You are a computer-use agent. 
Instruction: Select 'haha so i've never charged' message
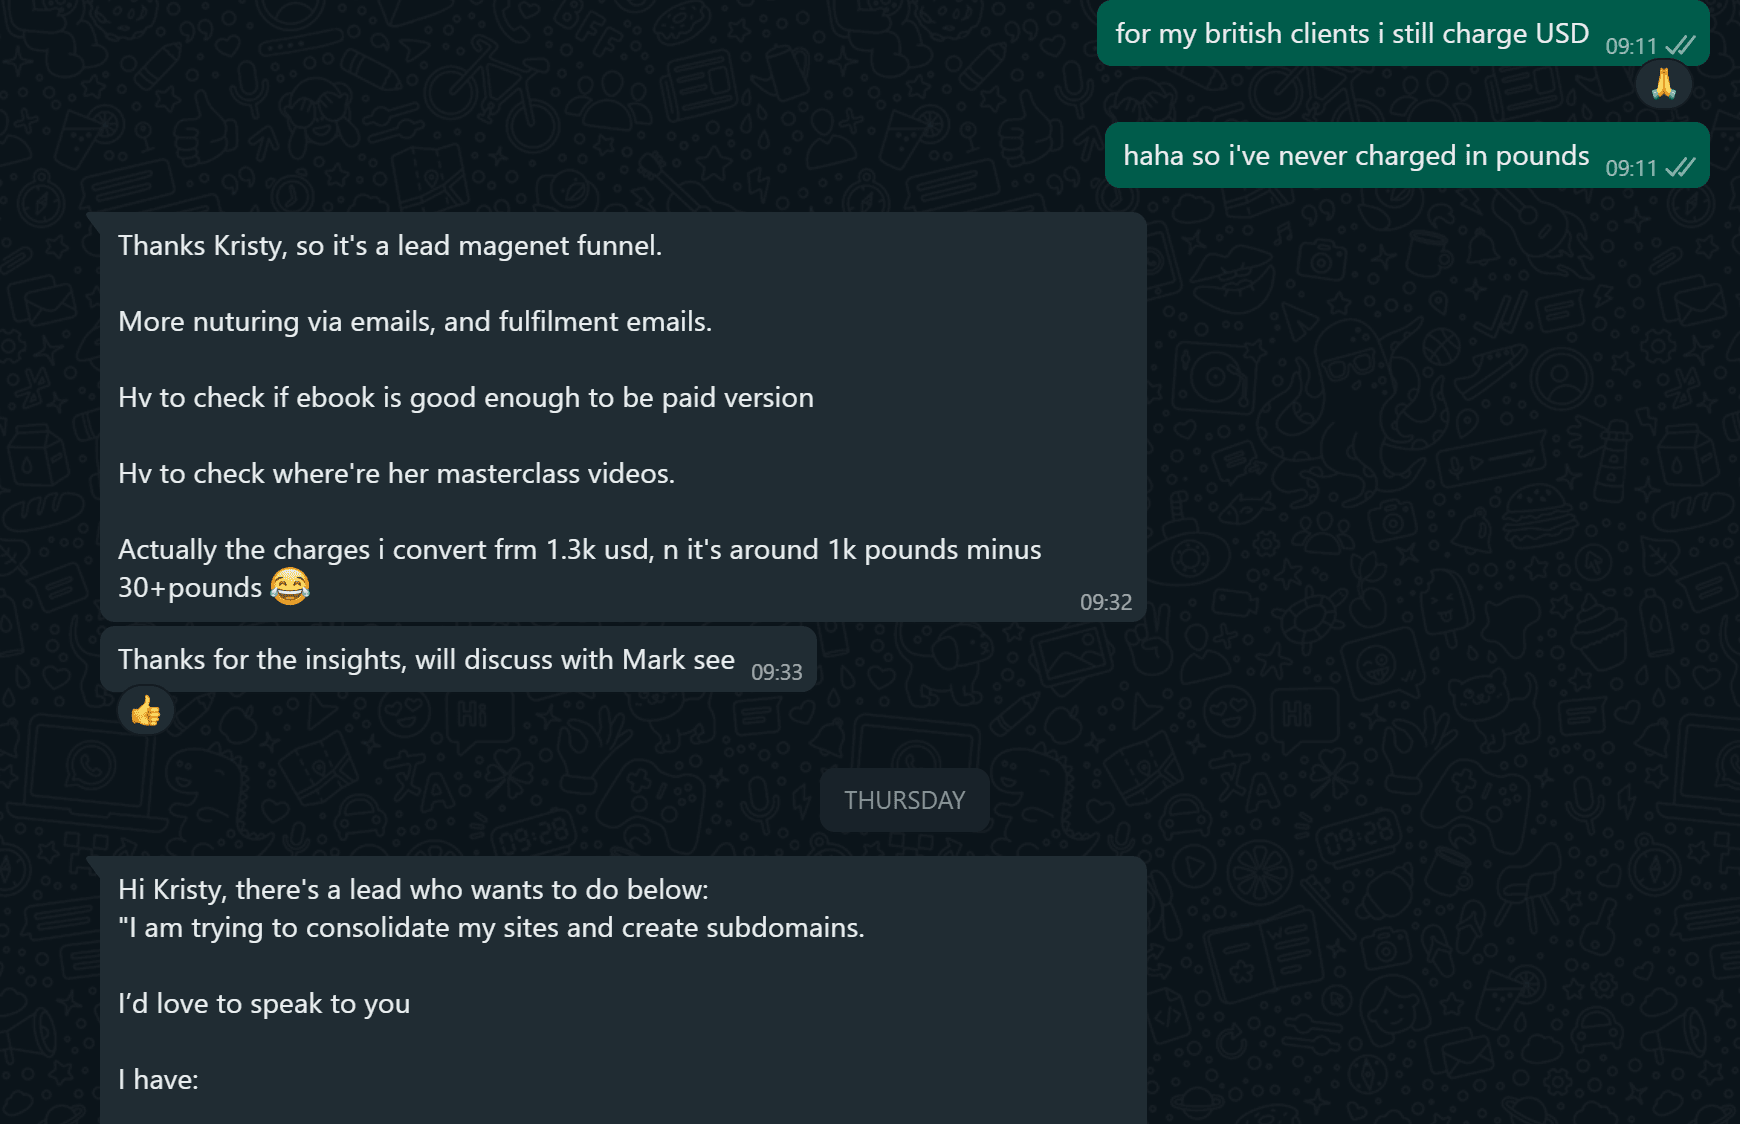tap(1356, 156)
